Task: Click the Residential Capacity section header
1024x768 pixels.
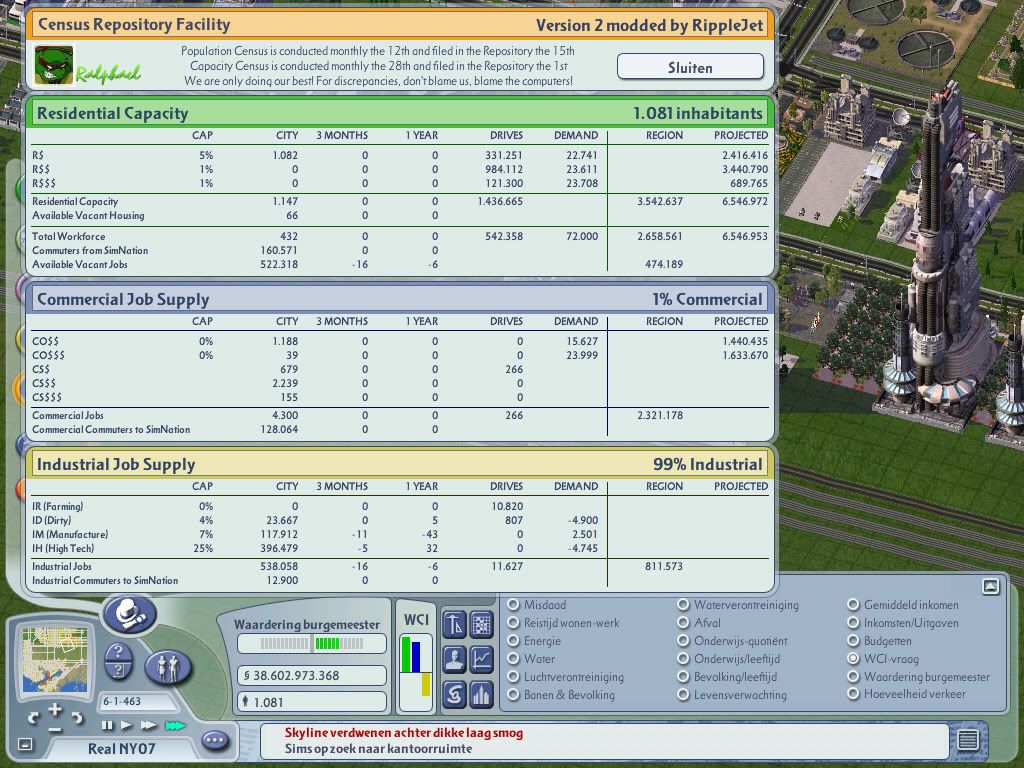Action: pos(400,113)
